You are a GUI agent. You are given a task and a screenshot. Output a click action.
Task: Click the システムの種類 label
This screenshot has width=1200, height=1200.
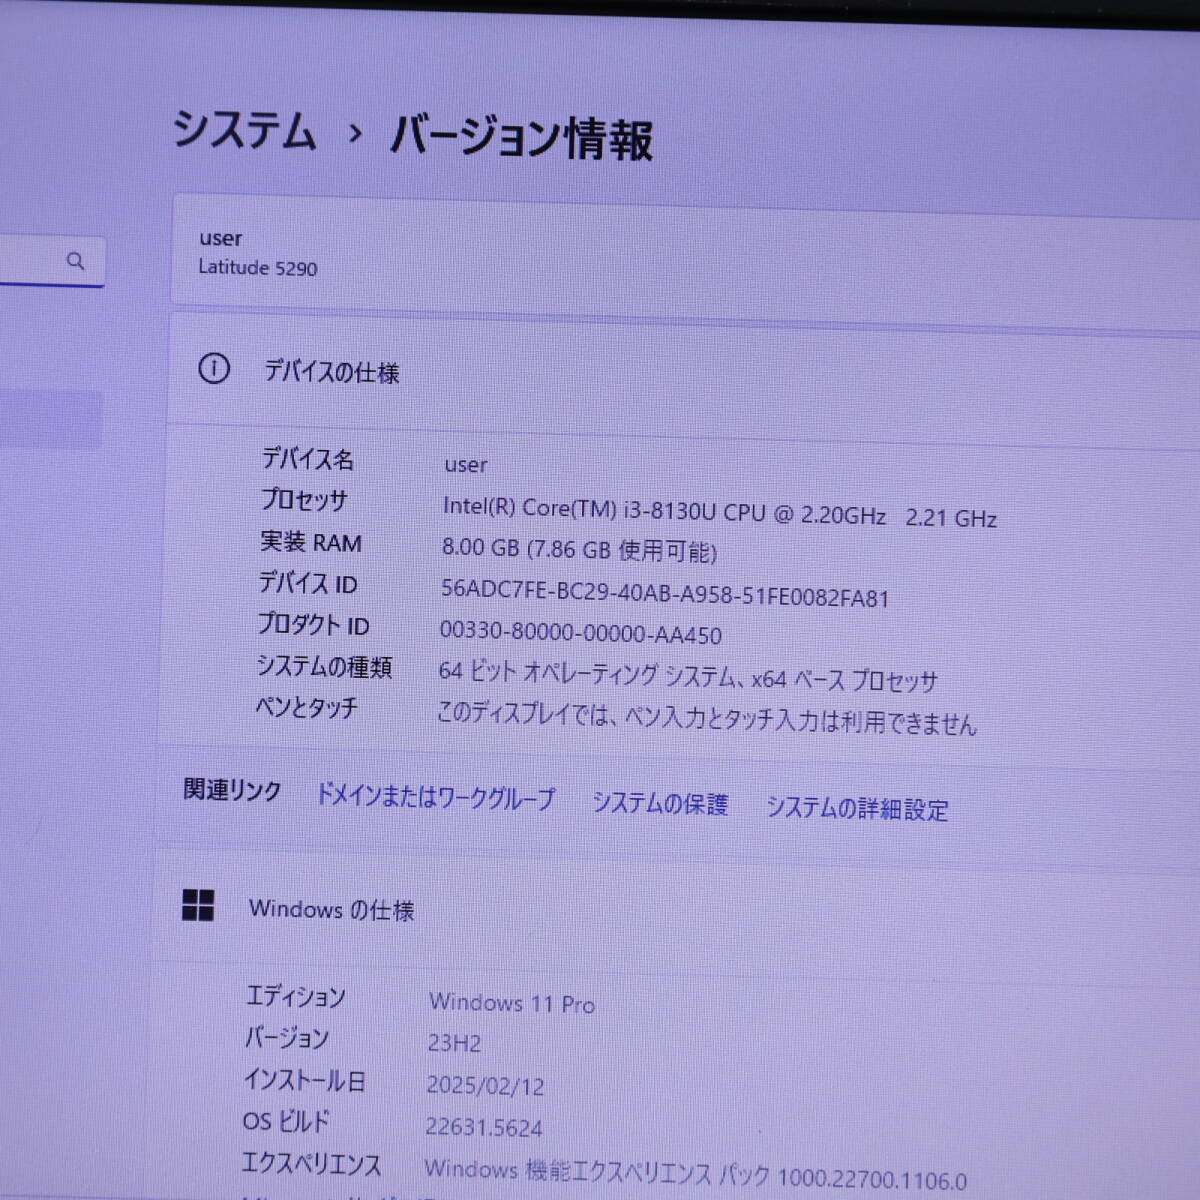pyautogui.click(x=324, y=667)
